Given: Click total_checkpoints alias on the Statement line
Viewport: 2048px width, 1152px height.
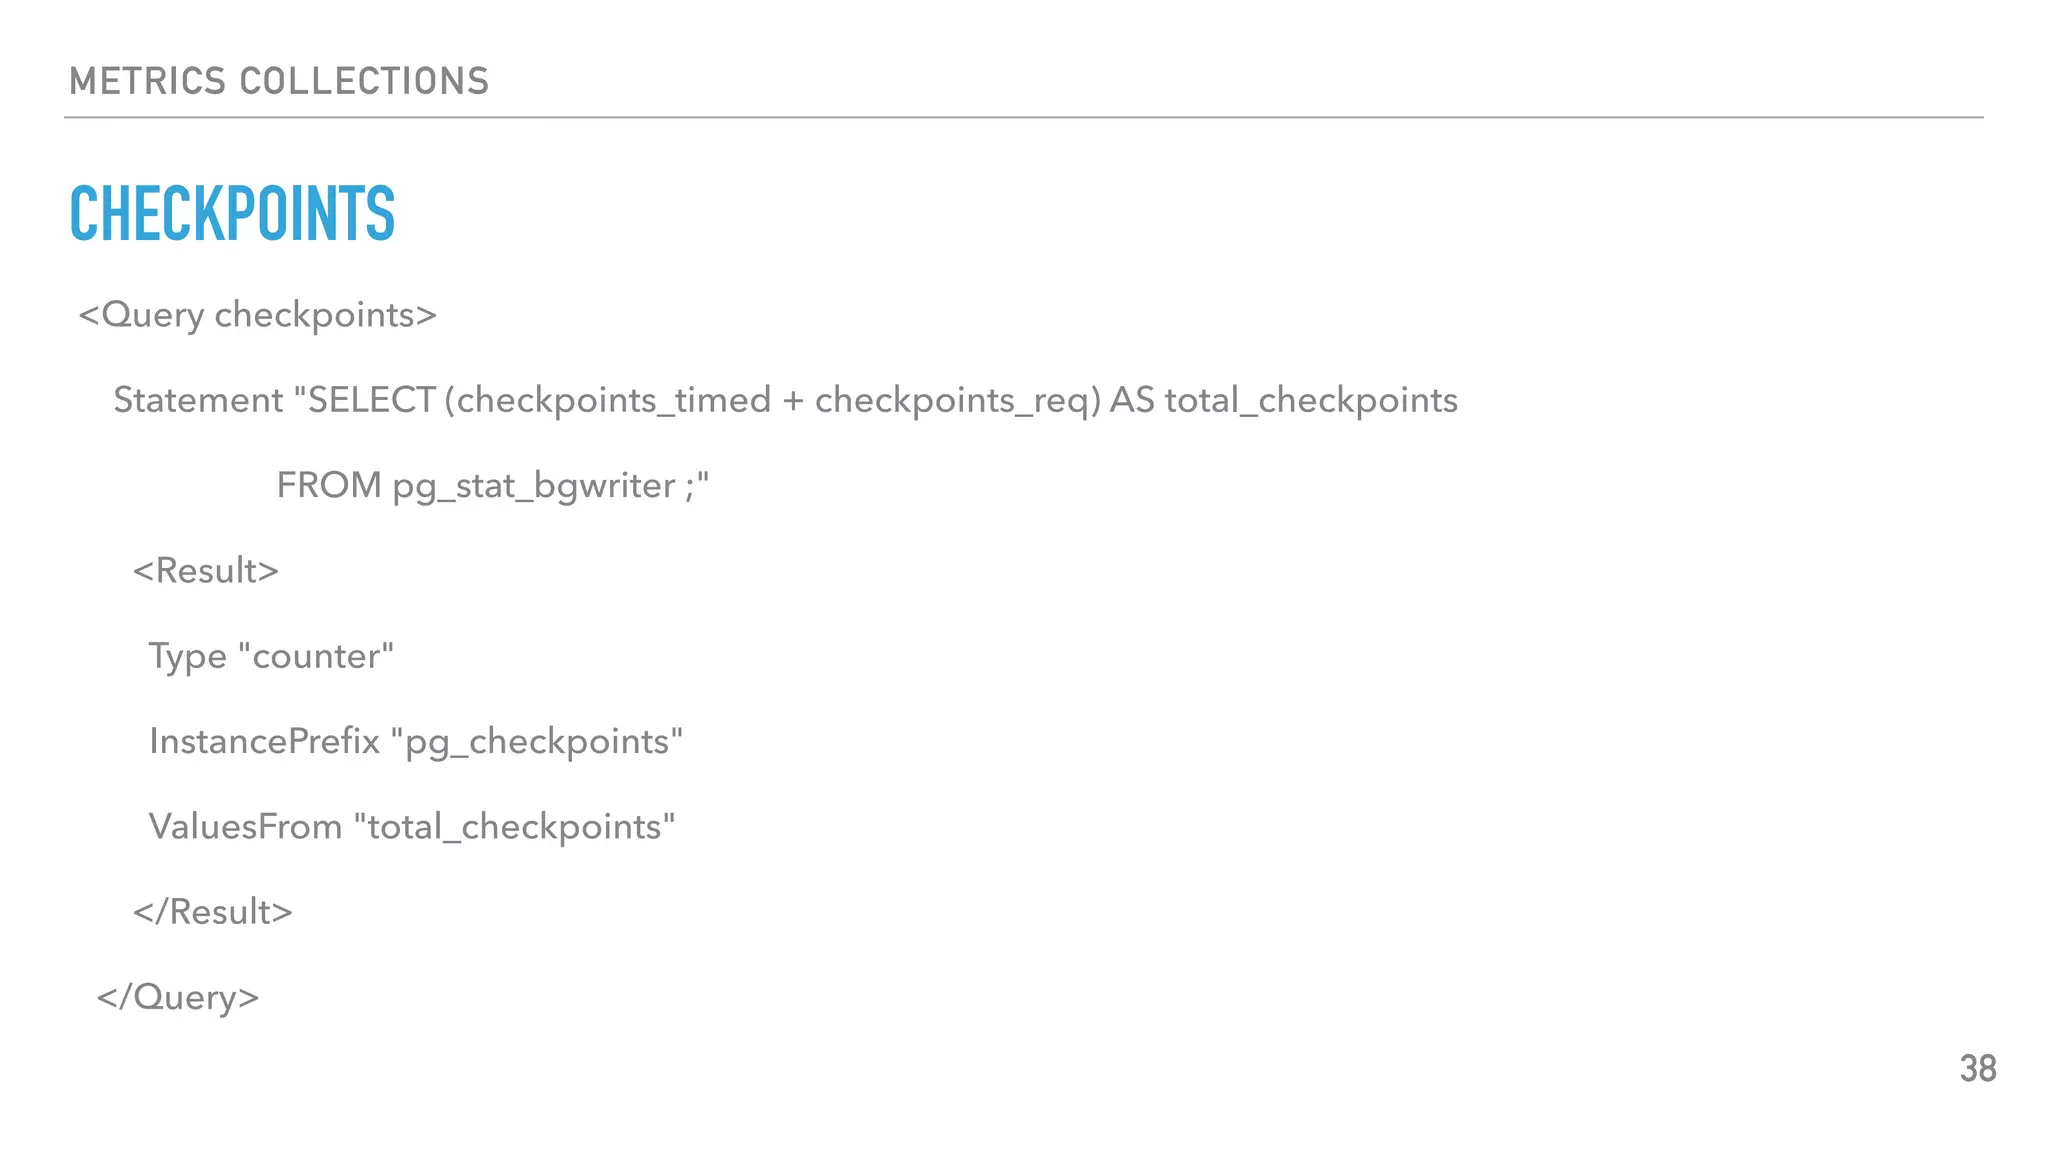Looking at the screenshot, I should (x=1311, y=400).
